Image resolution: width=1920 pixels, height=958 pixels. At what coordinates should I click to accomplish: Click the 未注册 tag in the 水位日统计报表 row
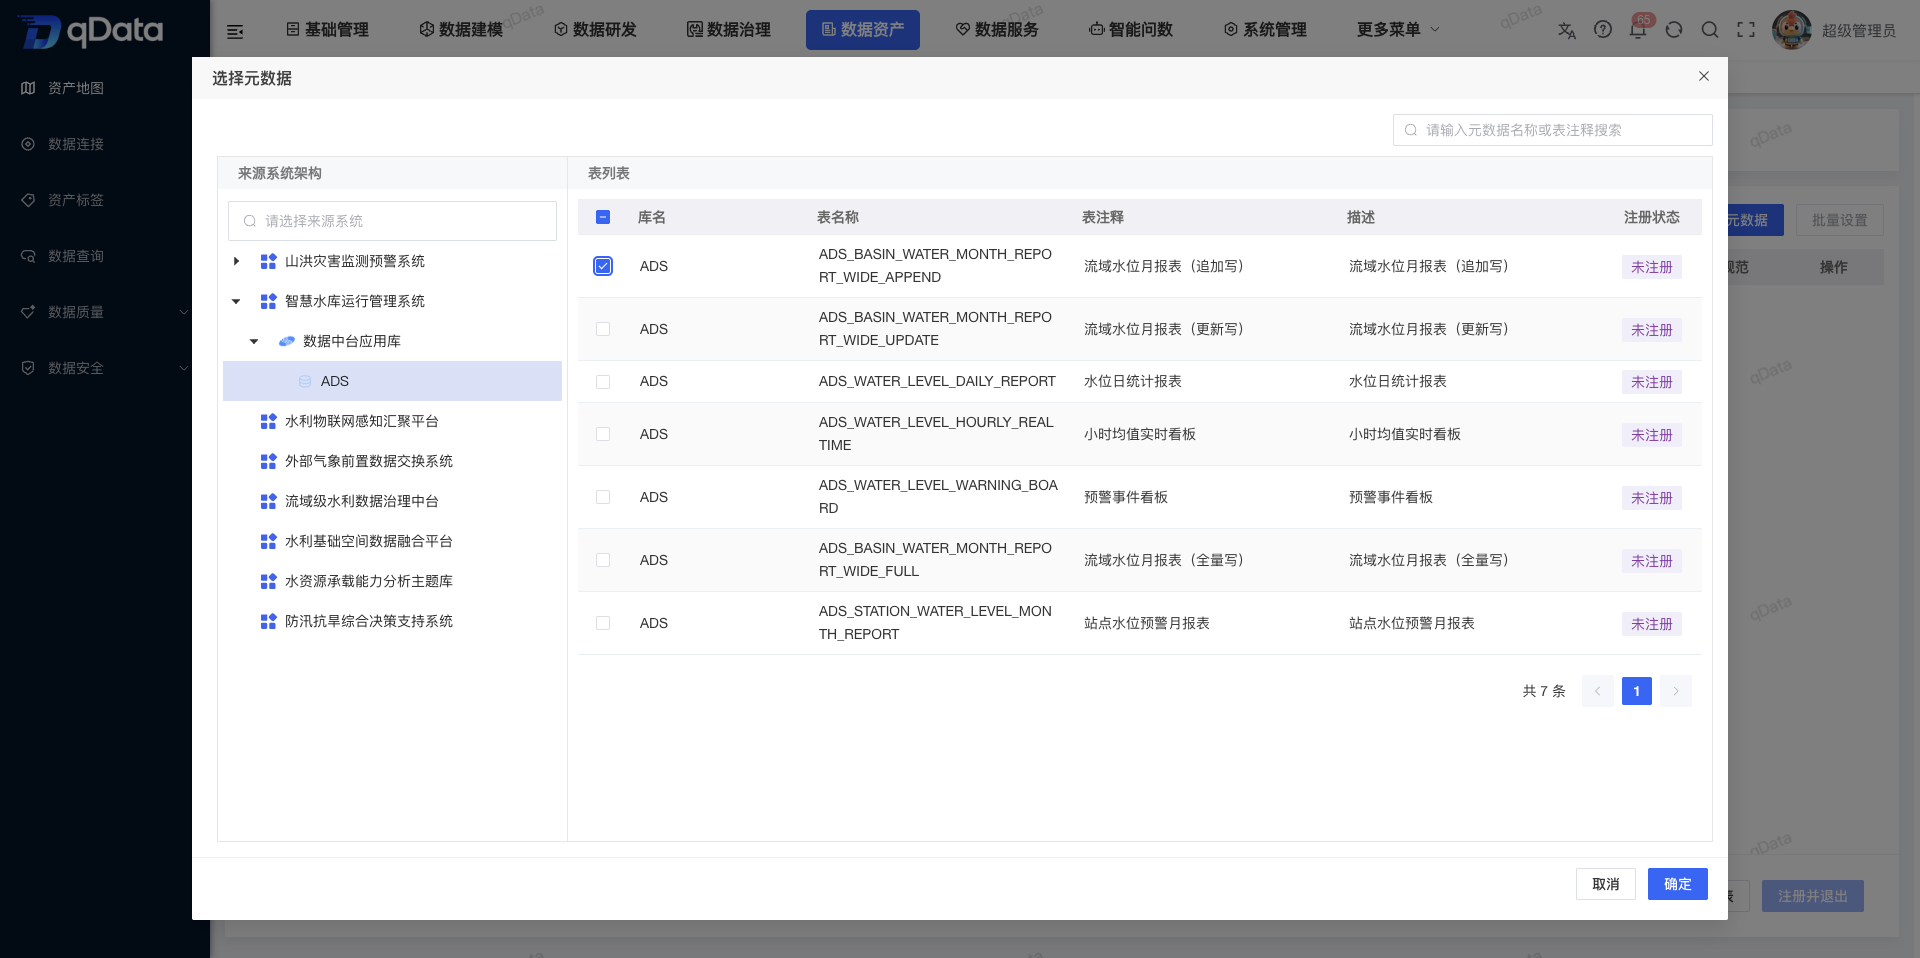[x=1652, y=382]
